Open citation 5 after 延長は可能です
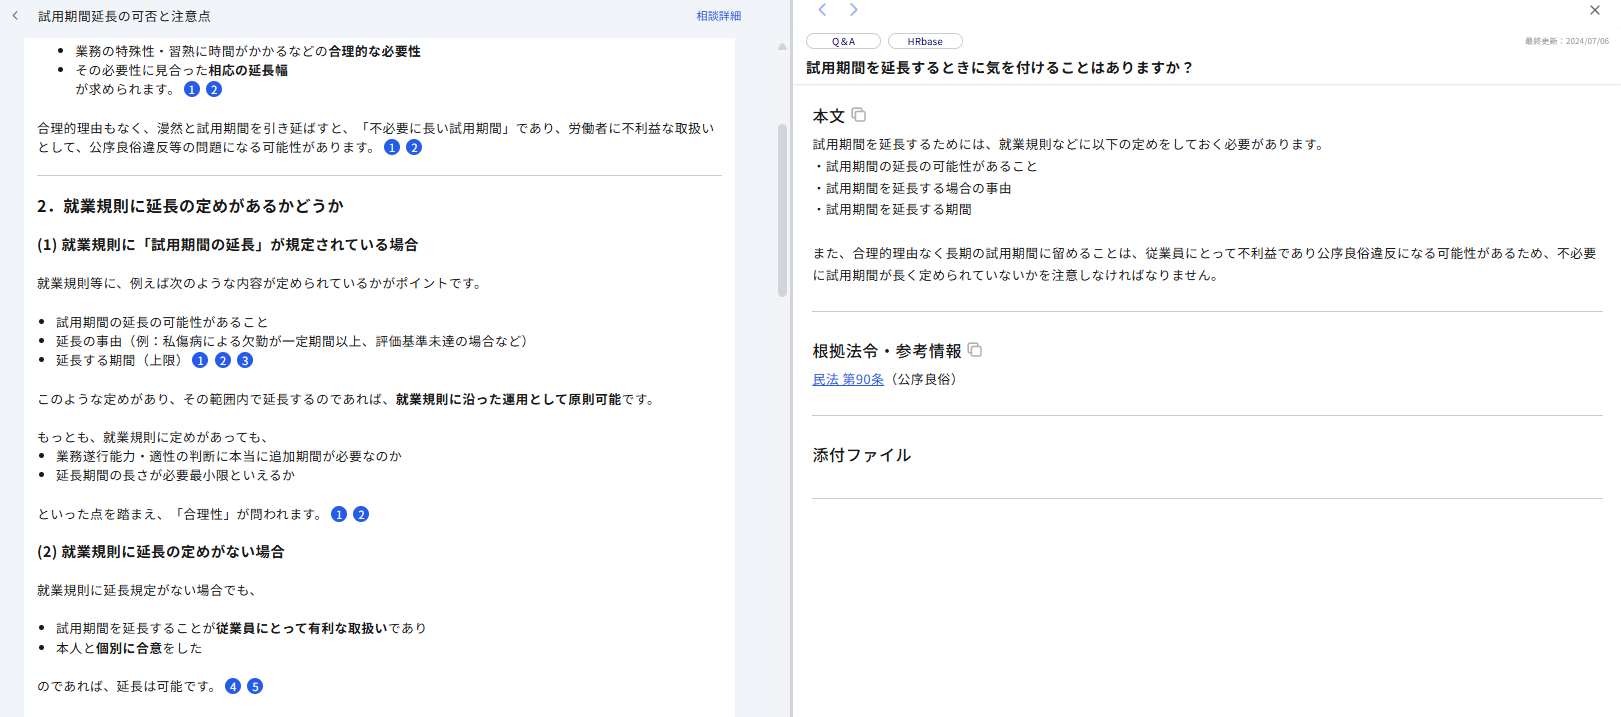 click(x=255, y=686)
